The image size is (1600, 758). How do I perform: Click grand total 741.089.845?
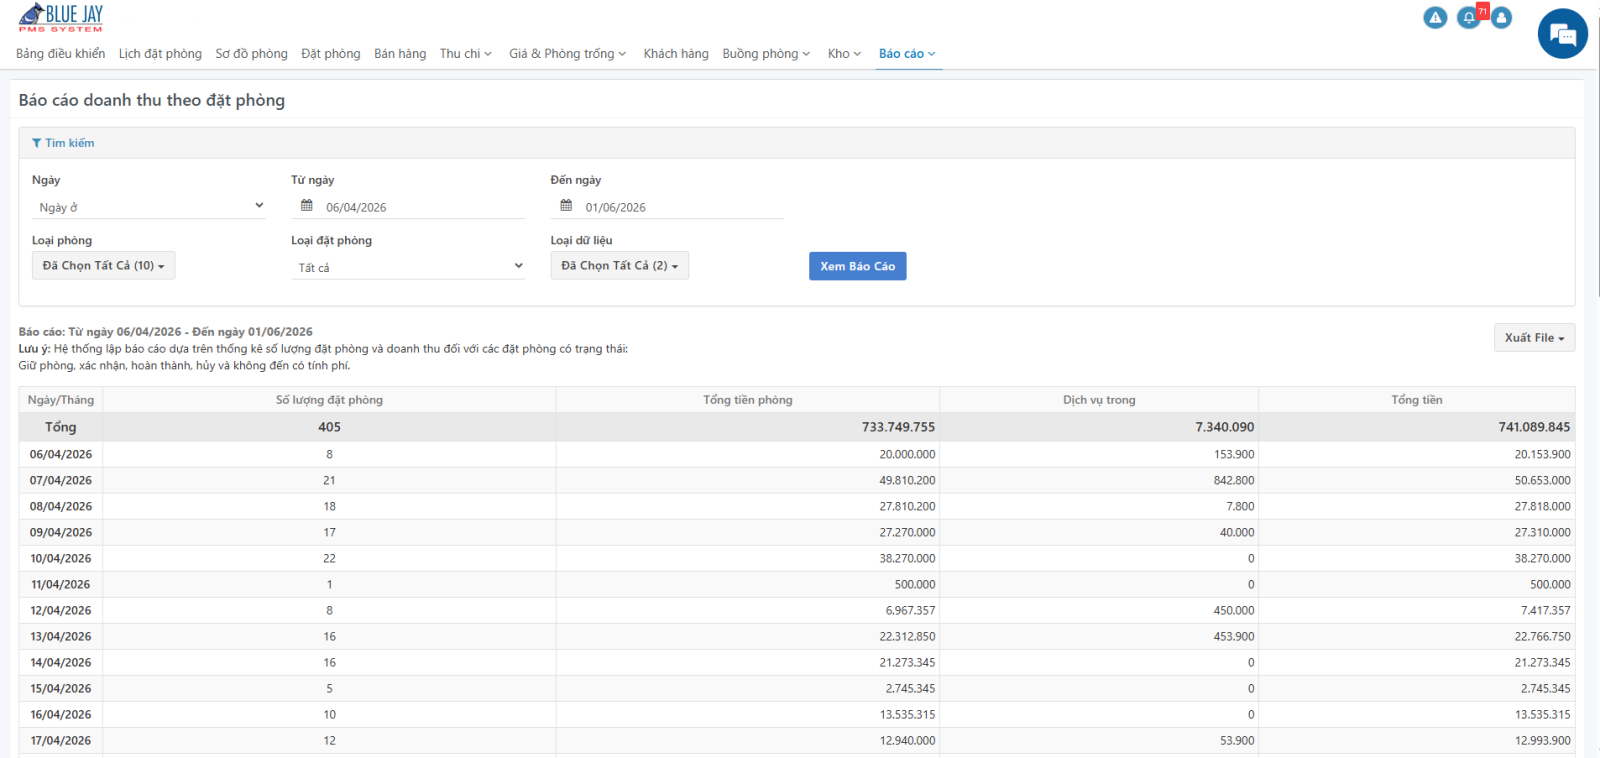[1534, 427]
